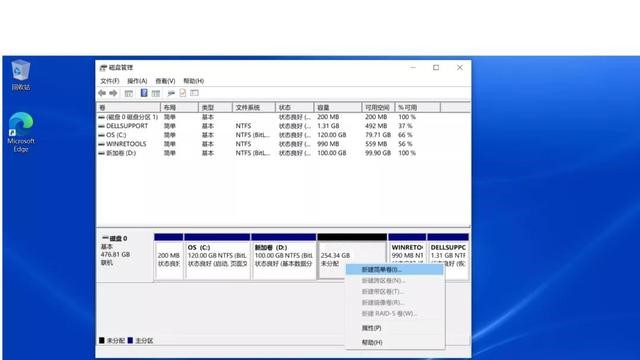Image resolution: width=640 pixels, height=360 pixels.
Task: Click the back arrow in the toolbar
Action: coord(102,93)
